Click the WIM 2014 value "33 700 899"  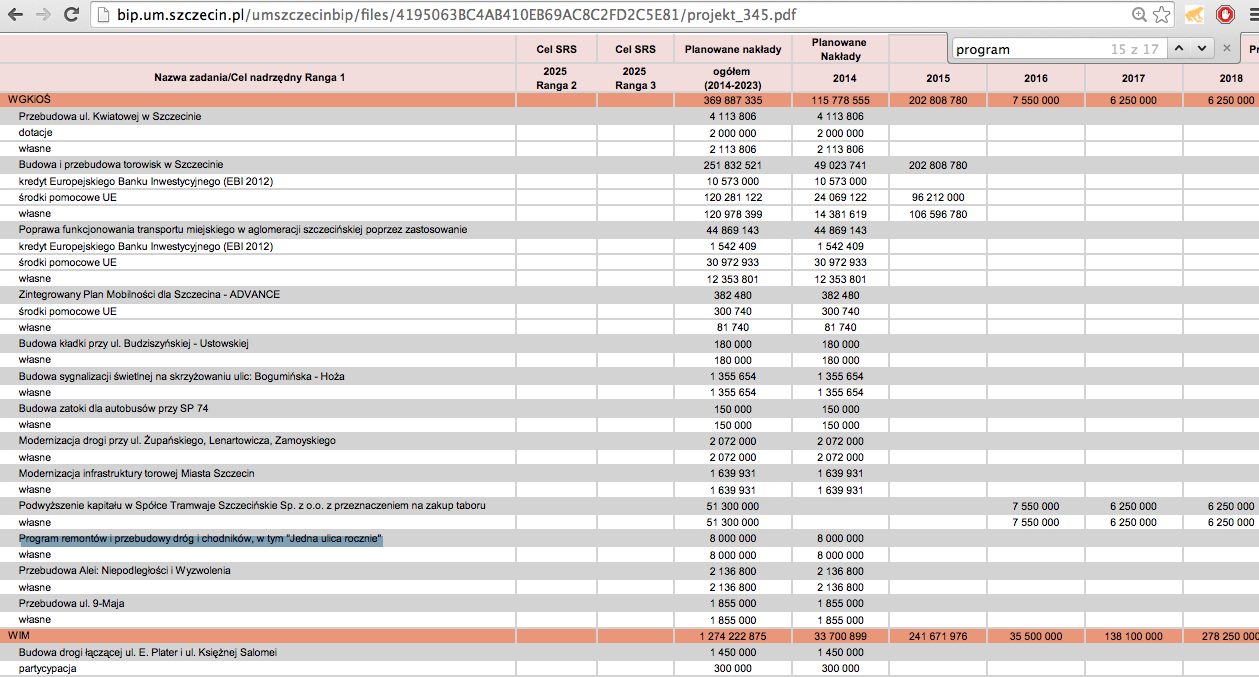[839, 636]
